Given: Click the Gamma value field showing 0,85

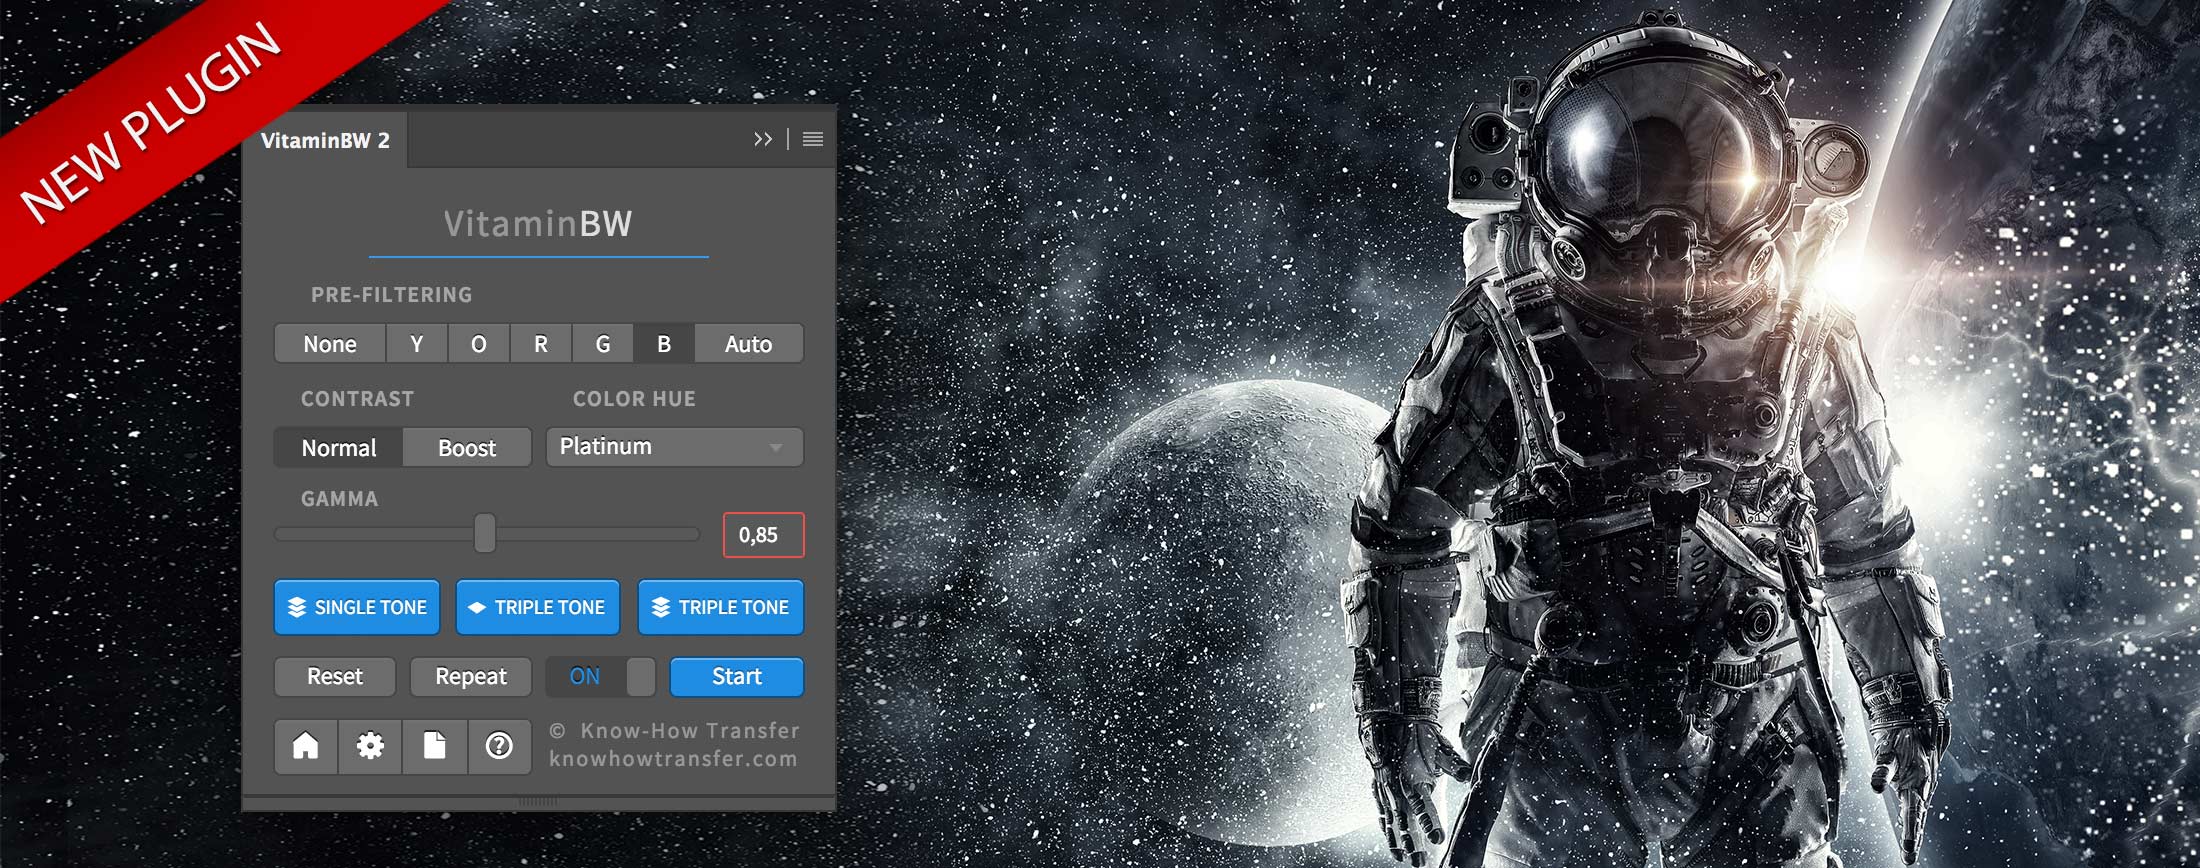Looking at the screenshot, I should point(763,535).
